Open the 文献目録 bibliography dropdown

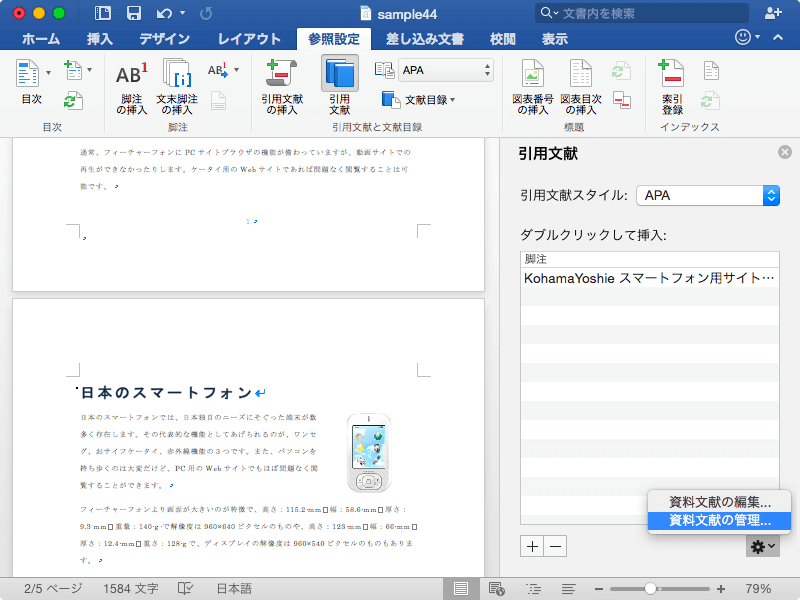tap(418, 100)
